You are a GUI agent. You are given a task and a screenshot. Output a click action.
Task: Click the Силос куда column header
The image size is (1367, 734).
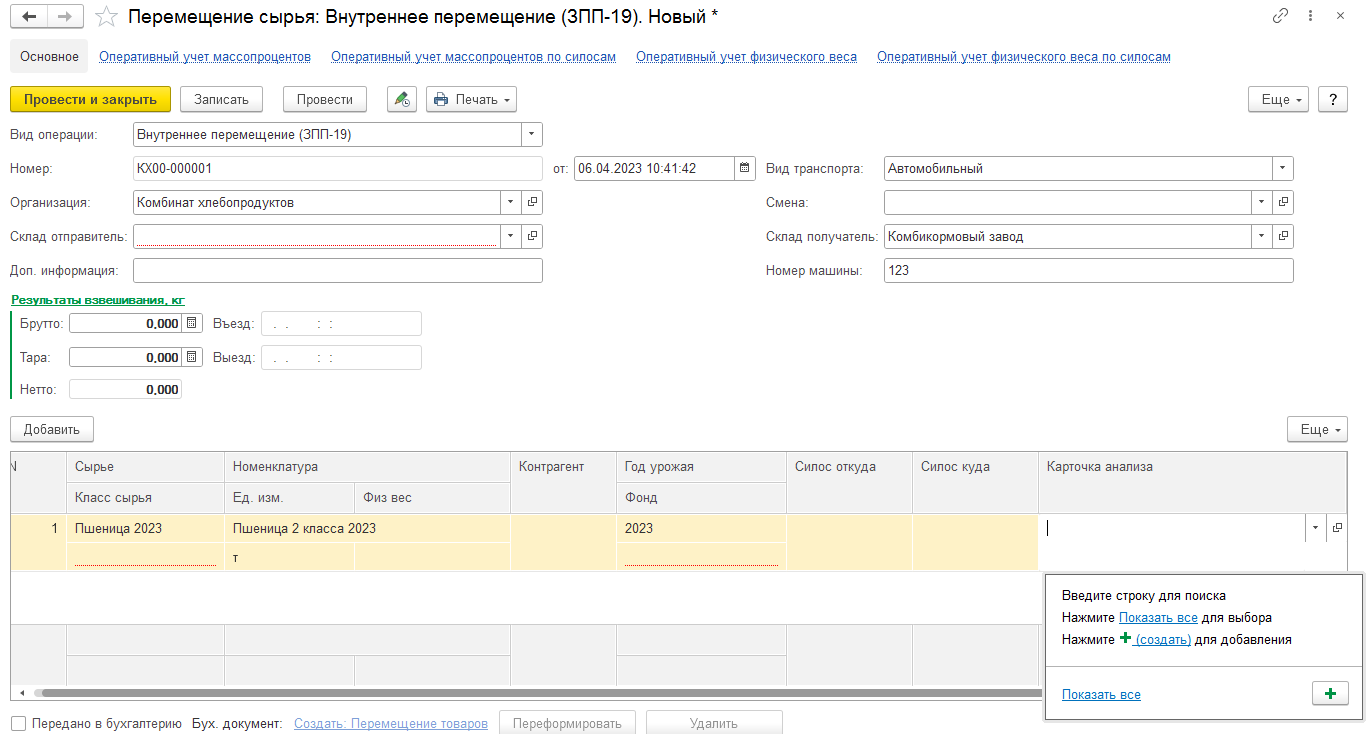pyautogui.click(x=975, y=482)
